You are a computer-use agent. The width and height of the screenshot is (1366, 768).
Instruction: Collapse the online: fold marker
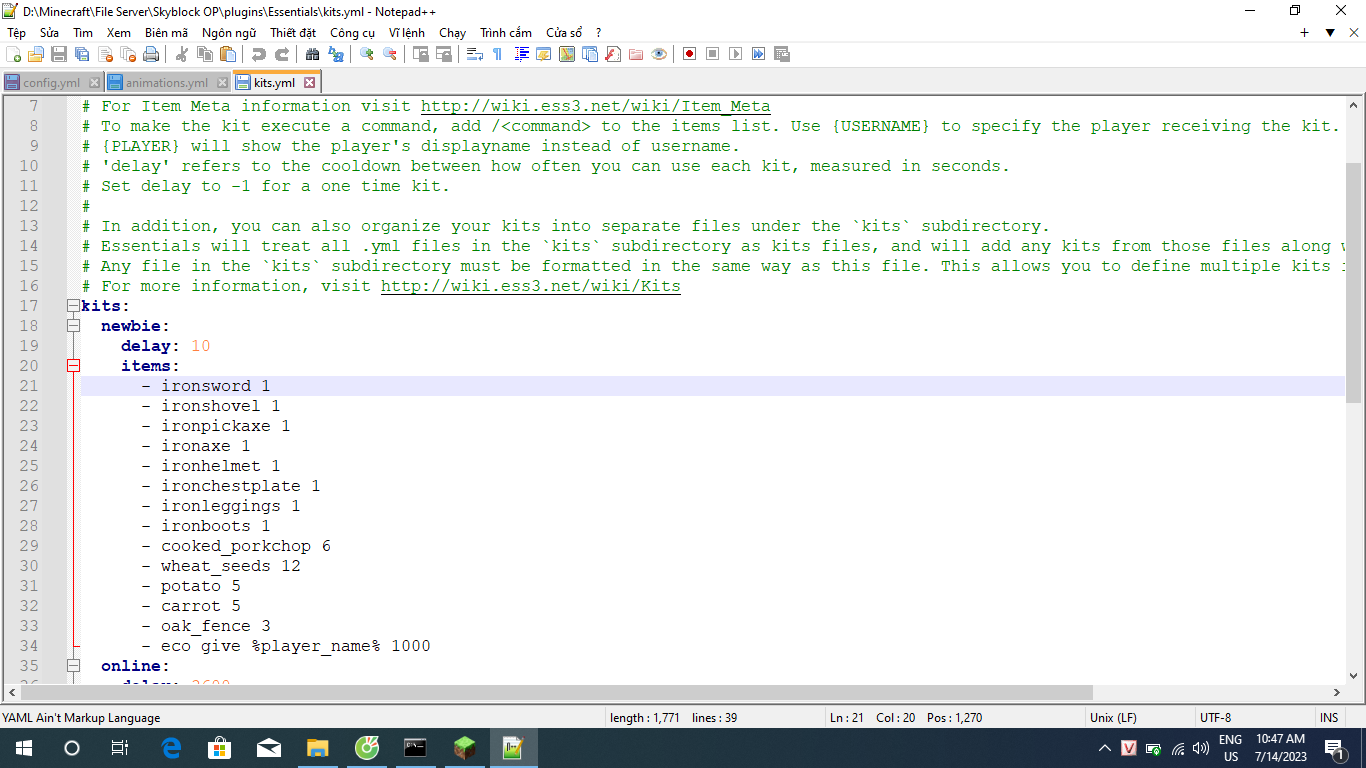coord(73,666)
